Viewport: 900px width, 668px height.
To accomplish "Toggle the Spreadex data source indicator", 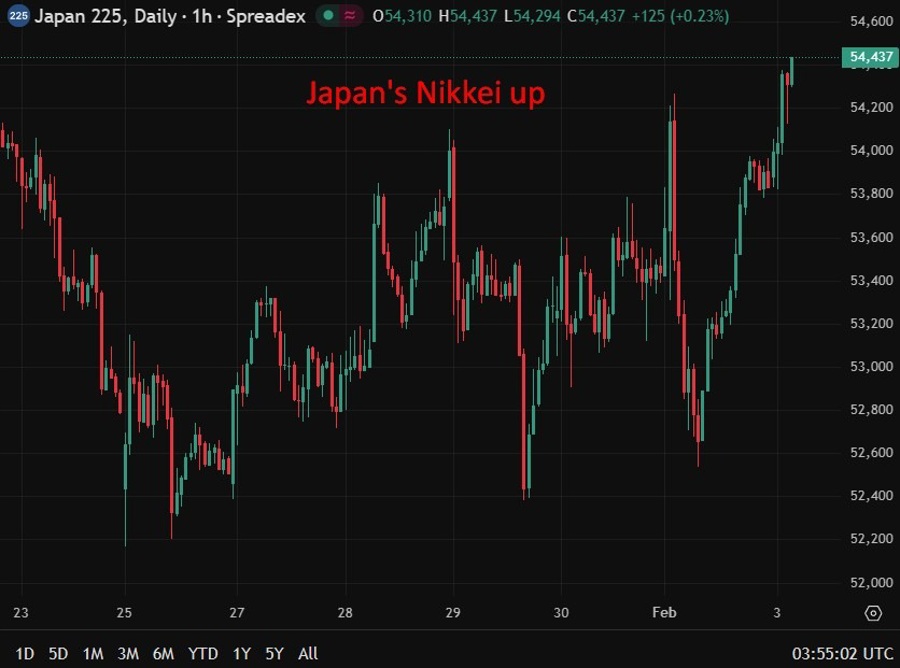I will click(x=268, y=16).
